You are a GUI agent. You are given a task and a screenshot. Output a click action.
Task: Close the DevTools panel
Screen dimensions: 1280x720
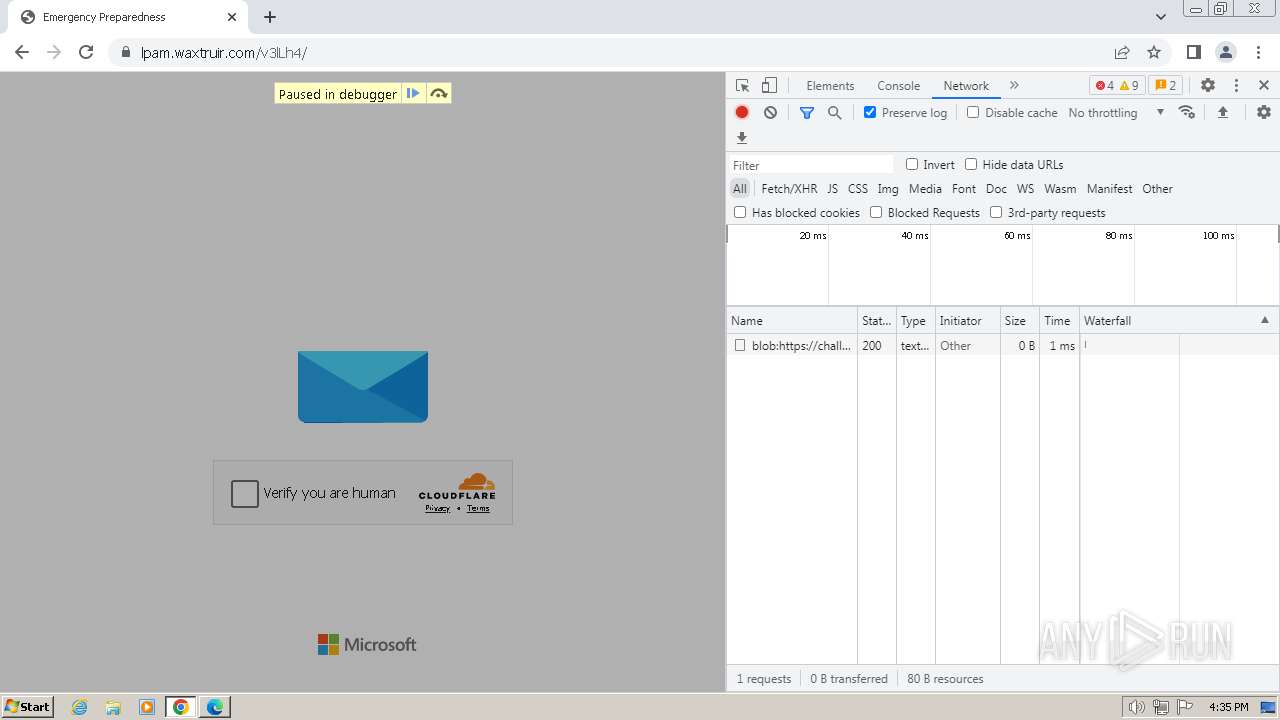coord(1264,86)
